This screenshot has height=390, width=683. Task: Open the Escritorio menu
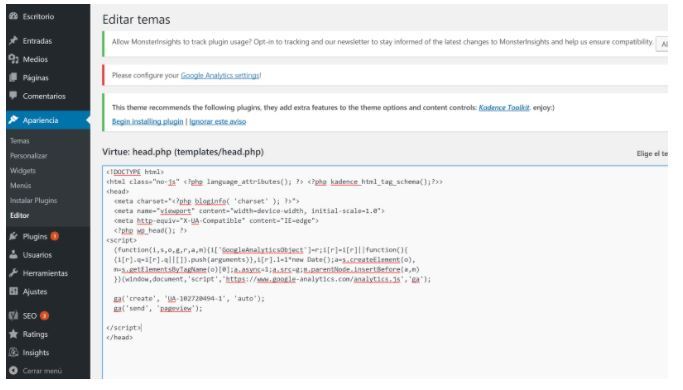tap(38, 17)
